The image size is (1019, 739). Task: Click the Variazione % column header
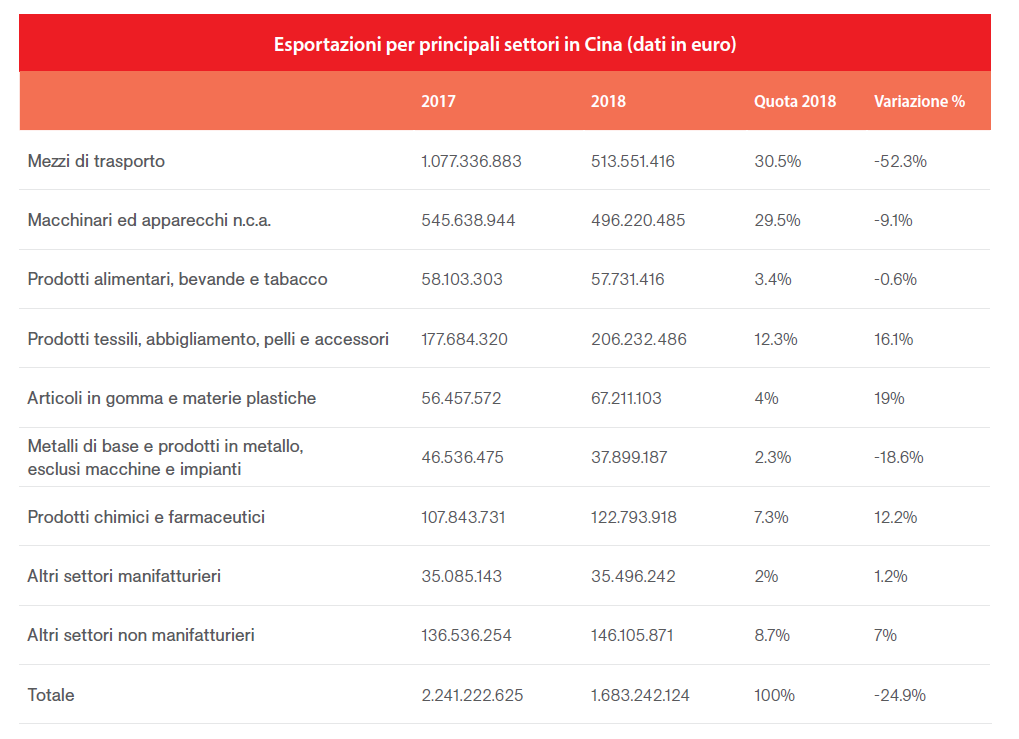pyautogui.click(x=919, y=101)
